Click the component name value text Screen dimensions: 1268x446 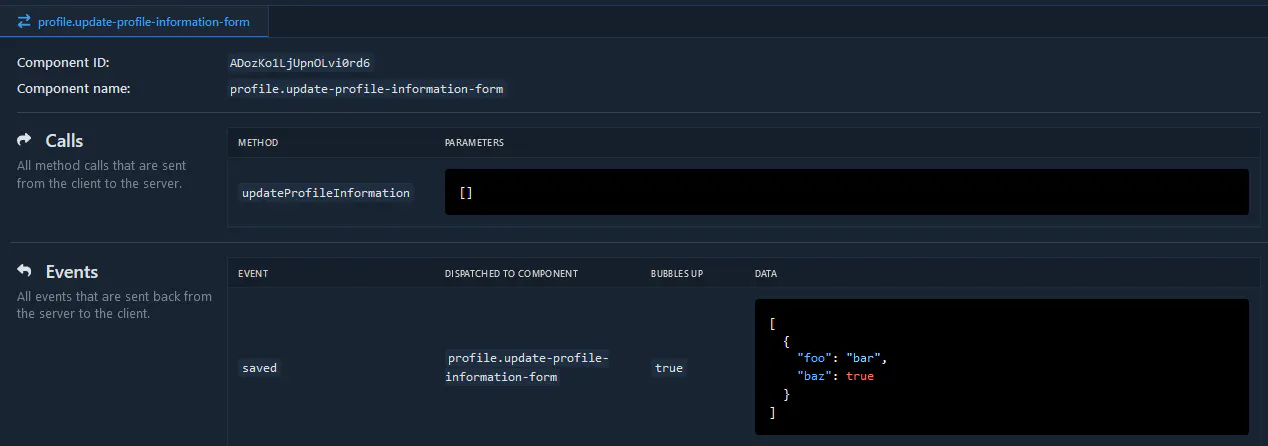[367, 89]
